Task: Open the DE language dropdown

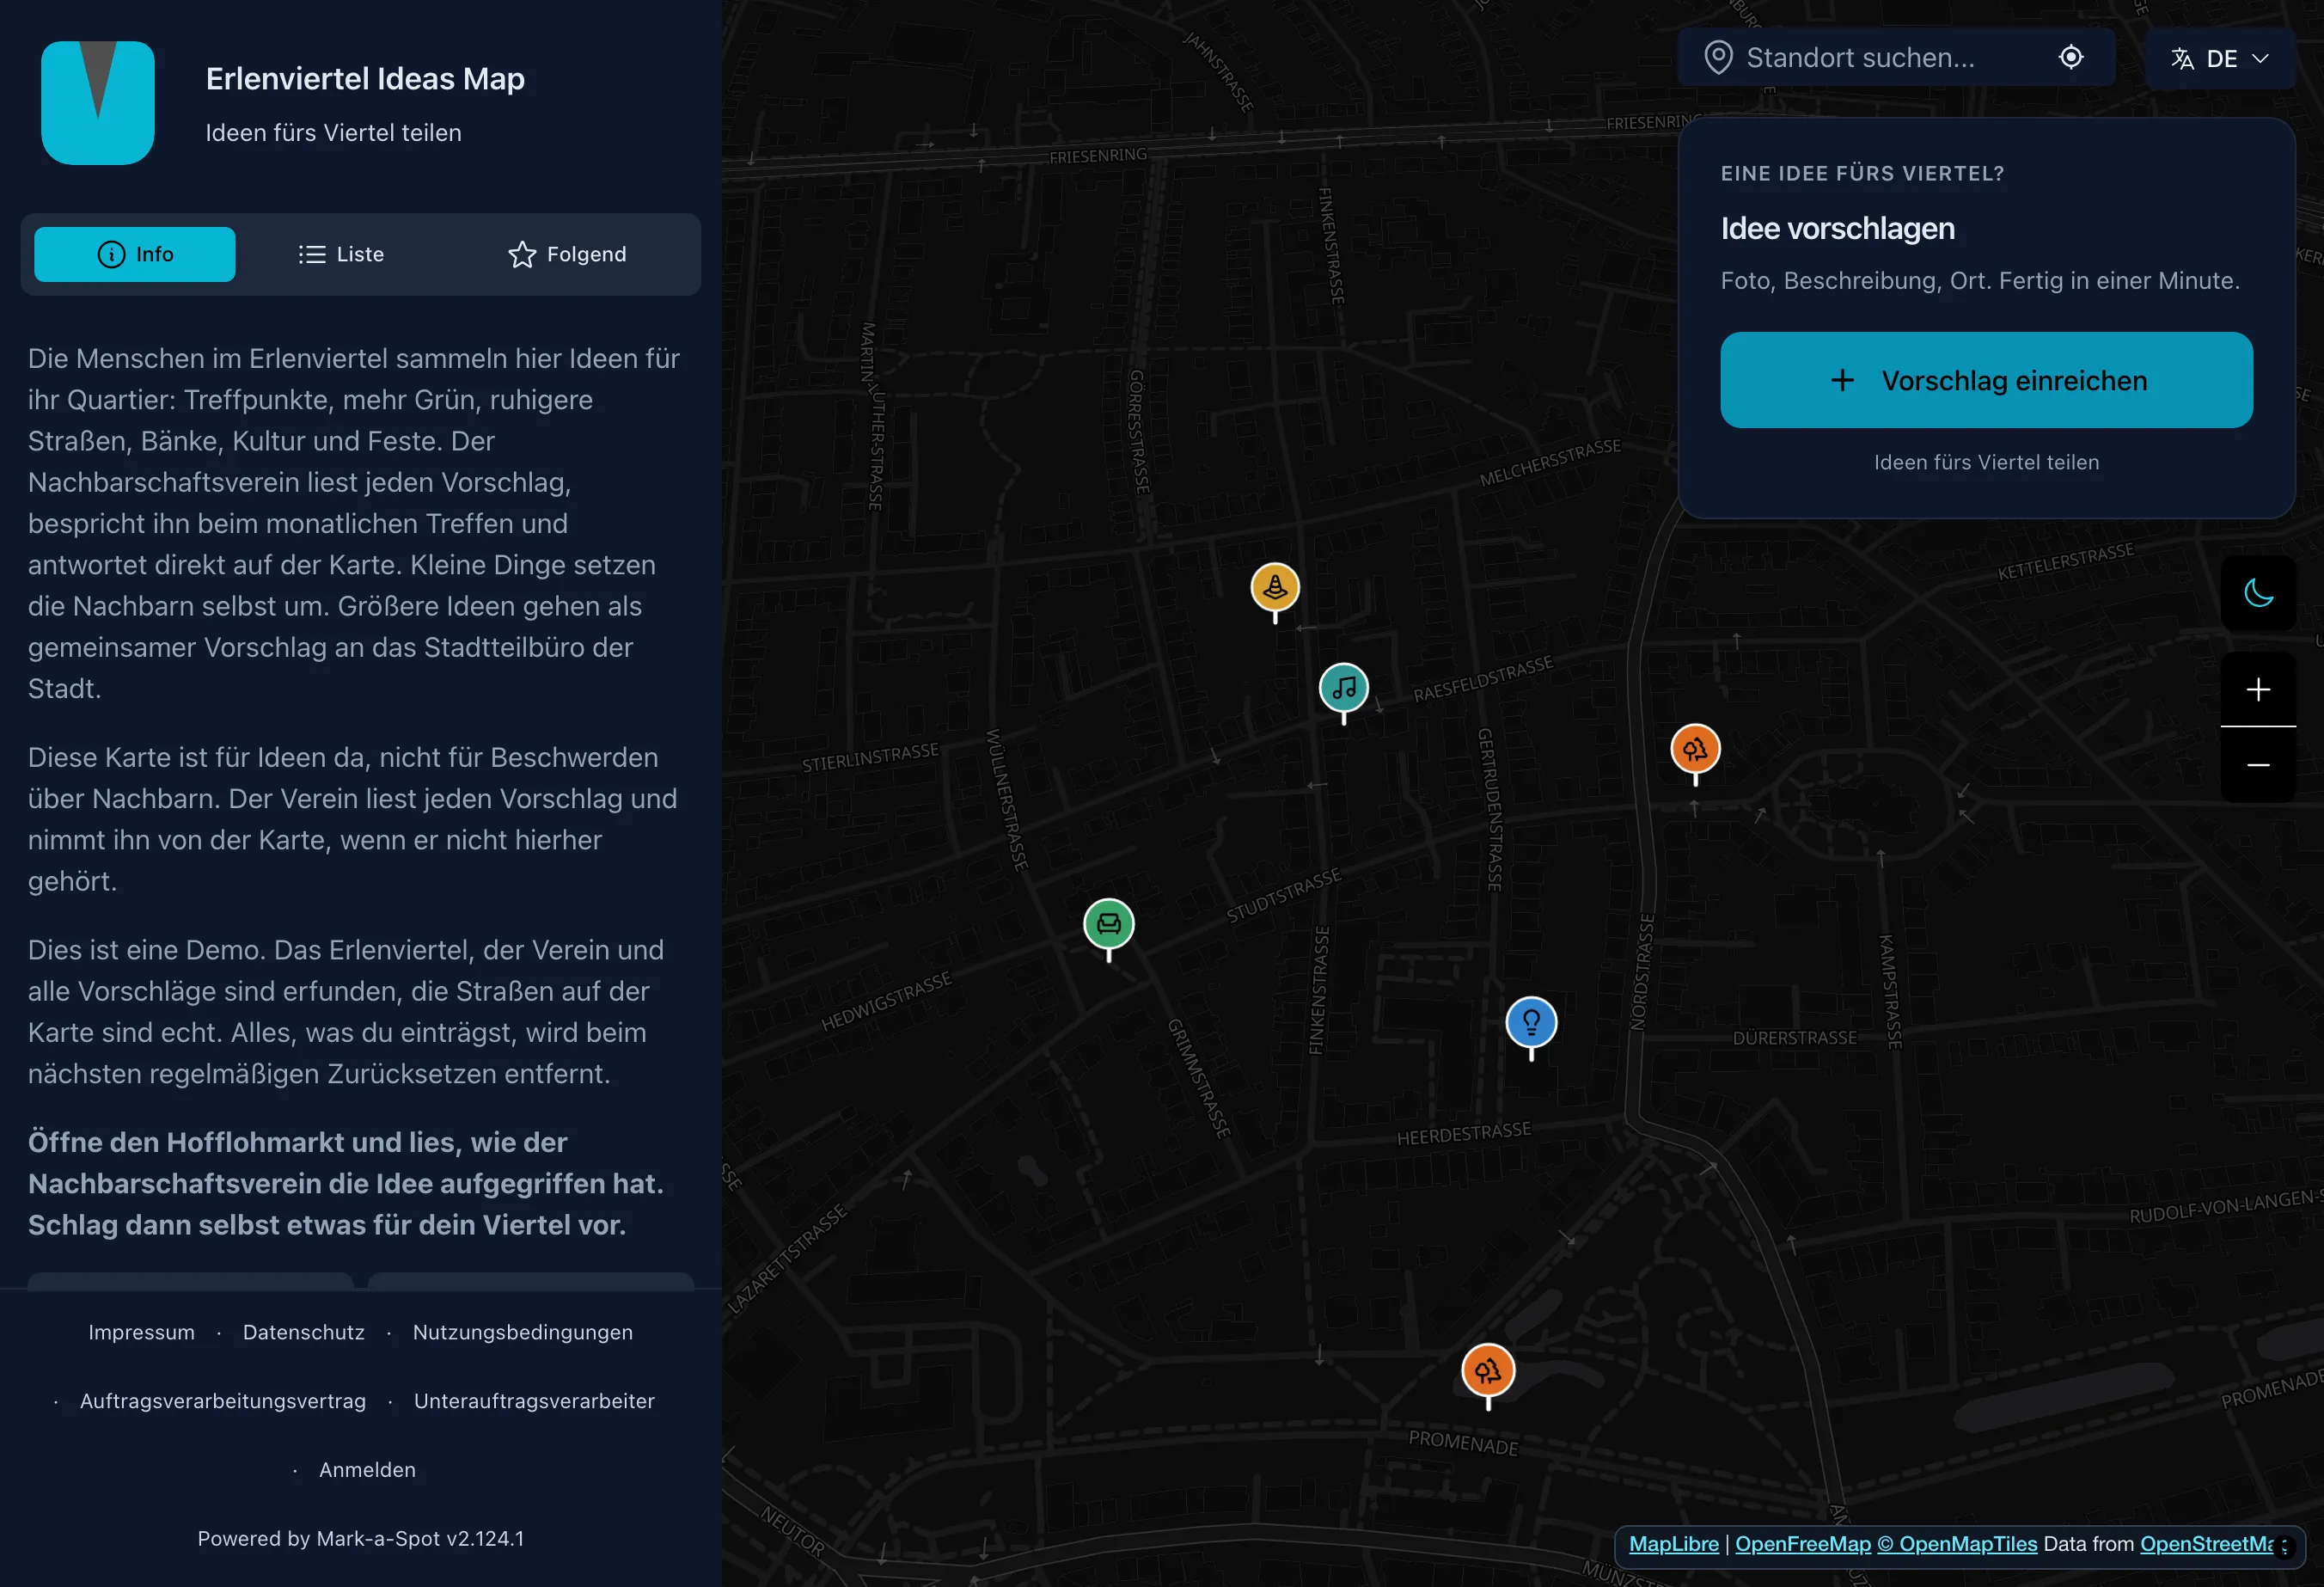Action: coord(2220,58)
